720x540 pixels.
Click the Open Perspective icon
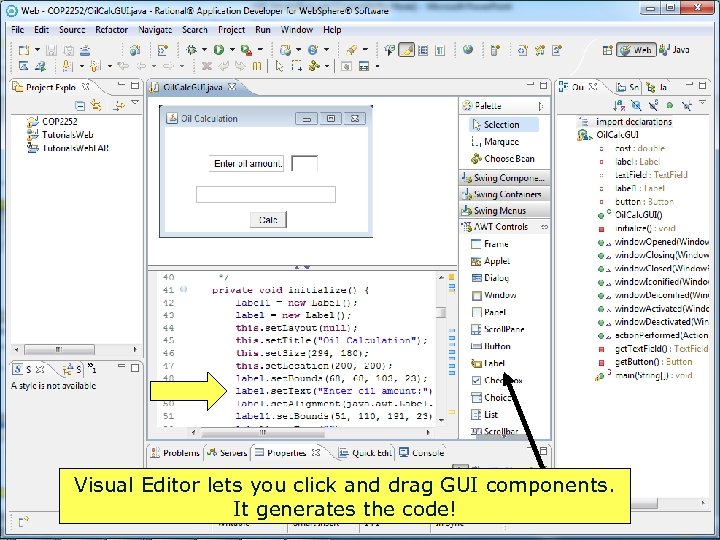coord(608,50)
